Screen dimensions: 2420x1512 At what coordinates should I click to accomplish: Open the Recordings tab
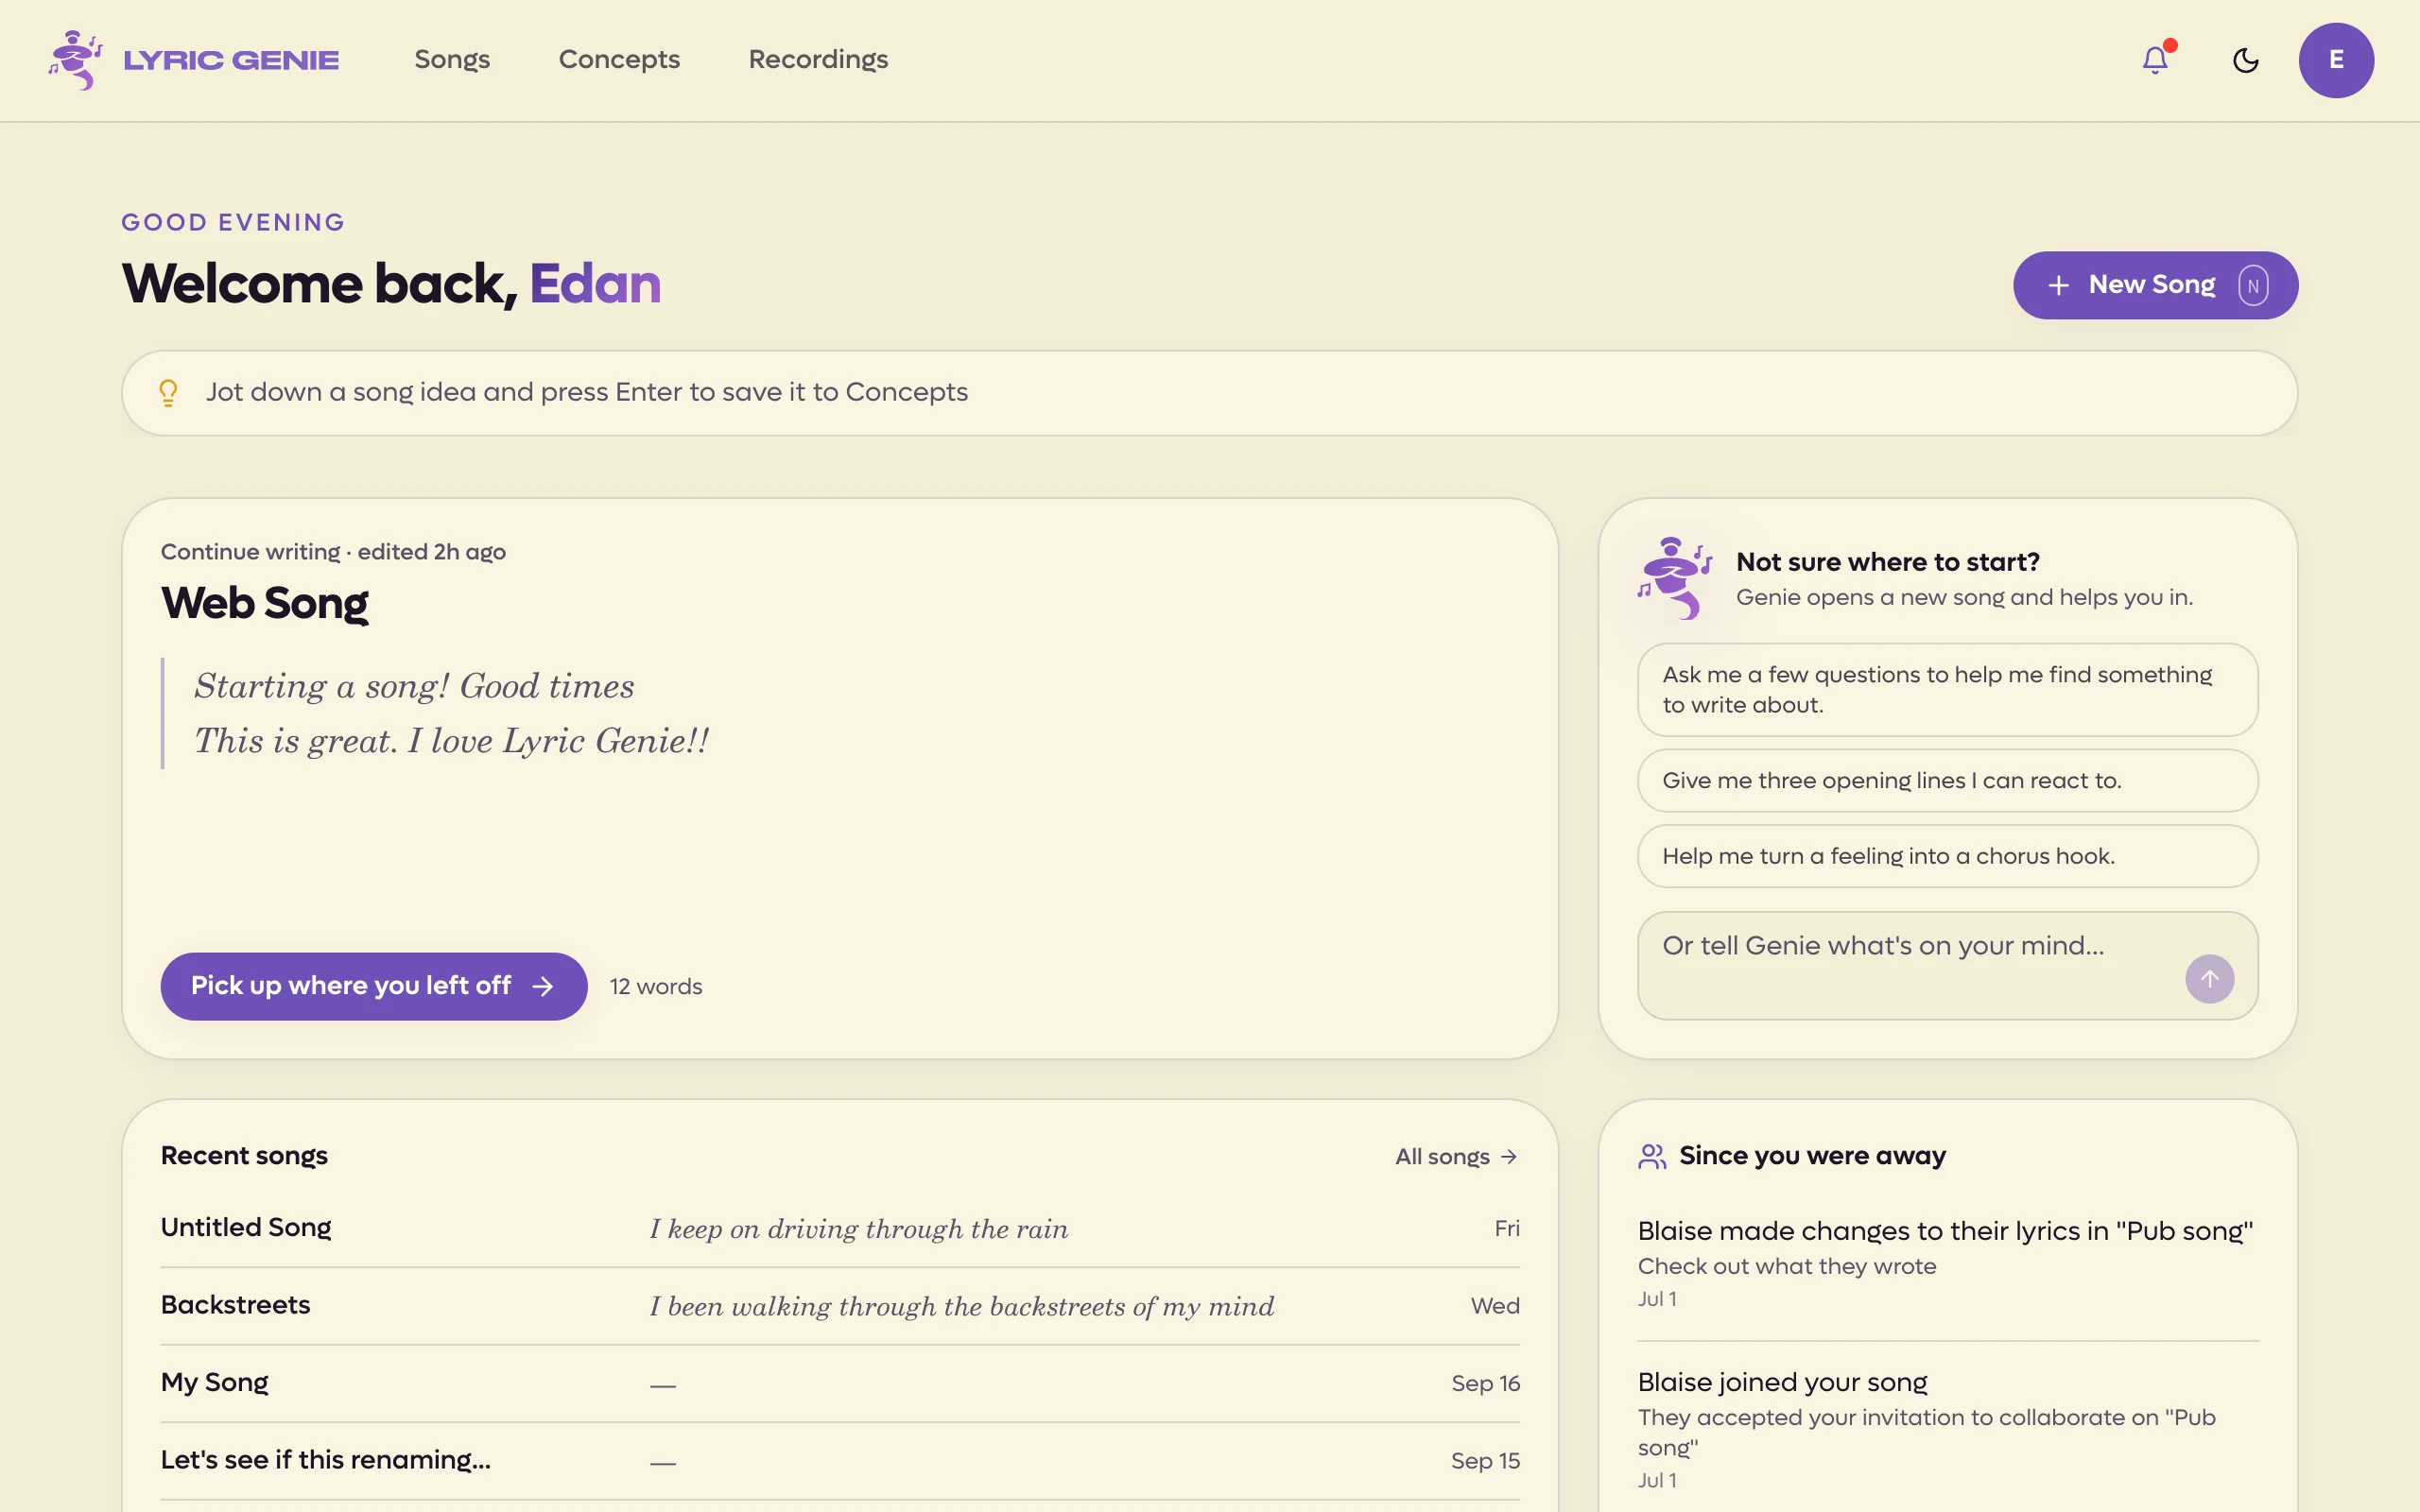[818, 60]
